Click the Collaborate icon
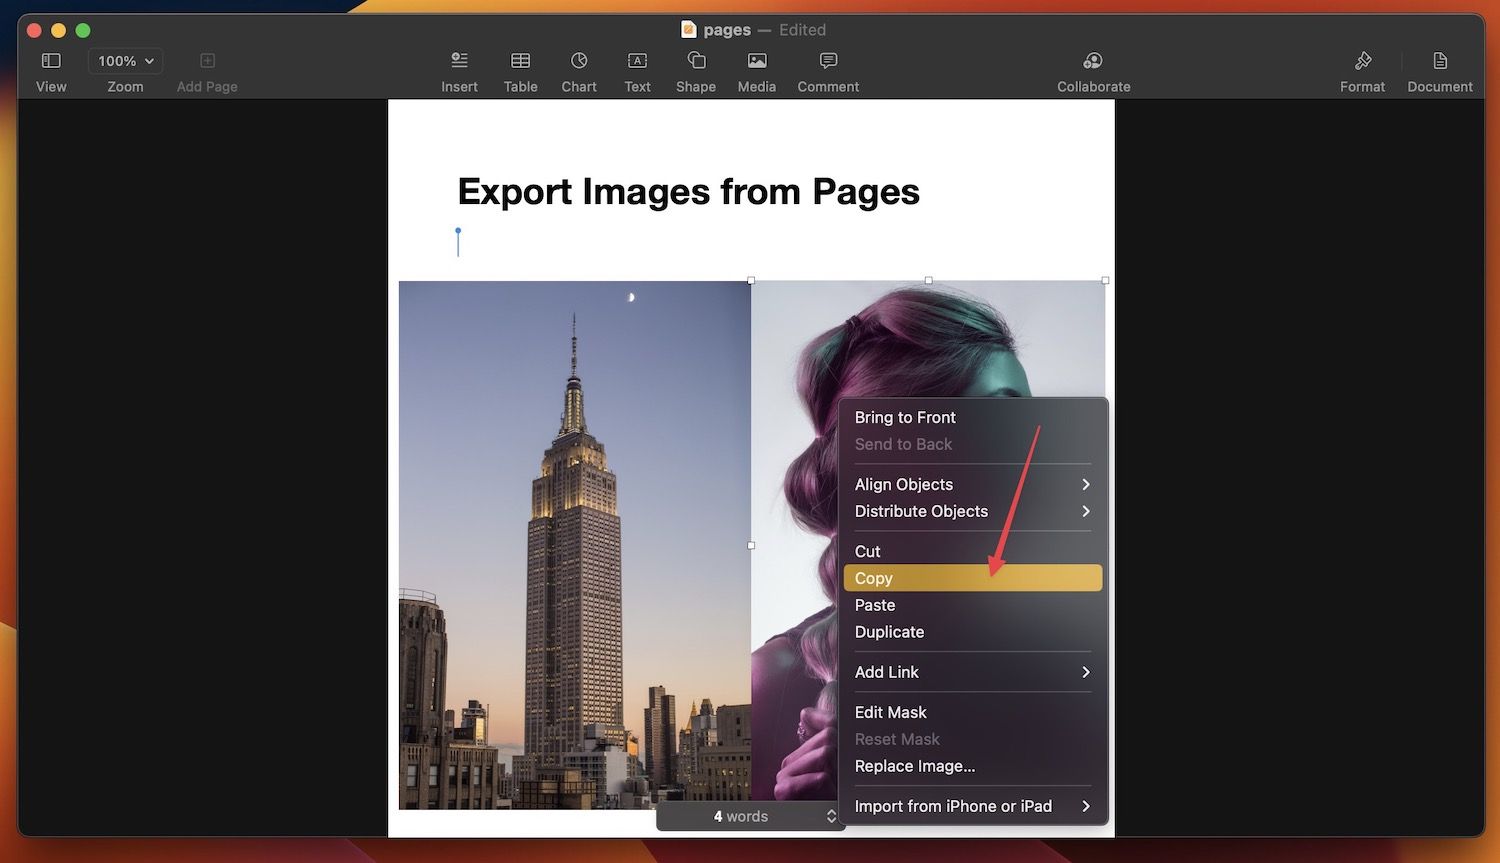This screenshot has height=863, width=1500. [x=1093, y=61]
